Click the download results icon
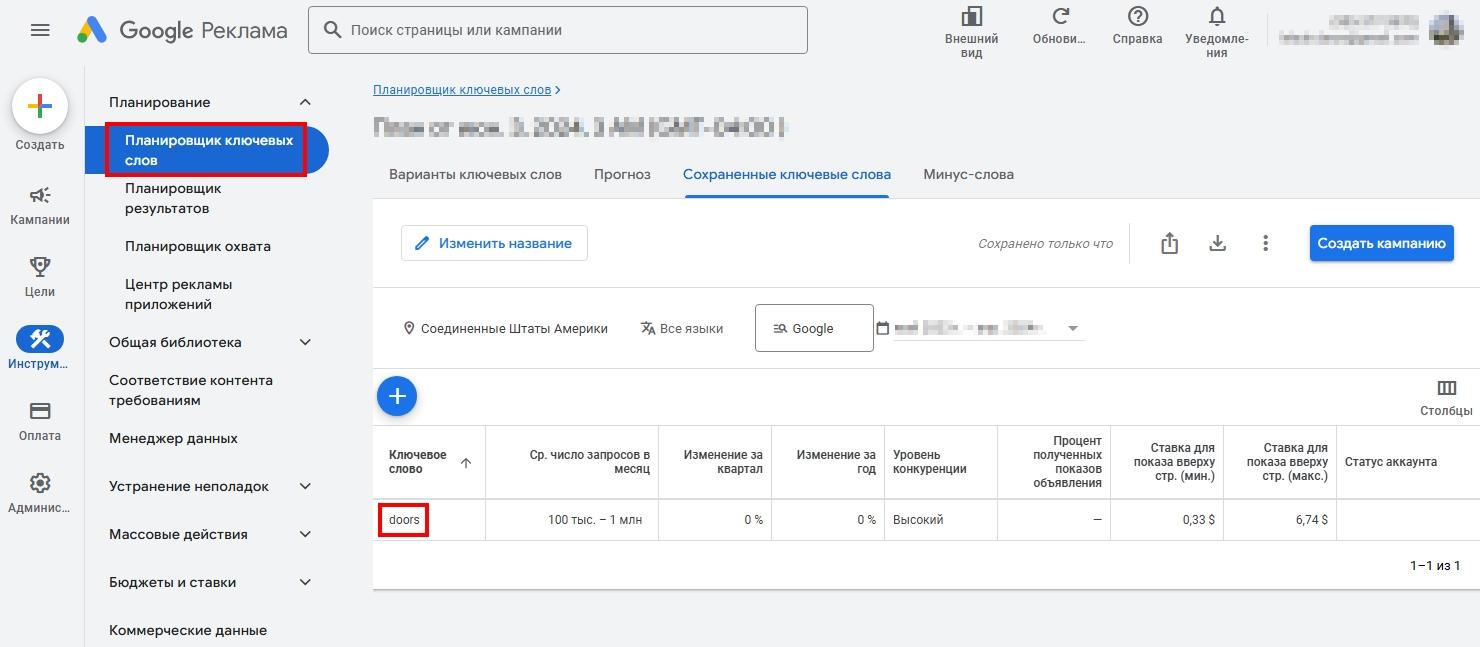The image size is (1480, 647). 1217,242
